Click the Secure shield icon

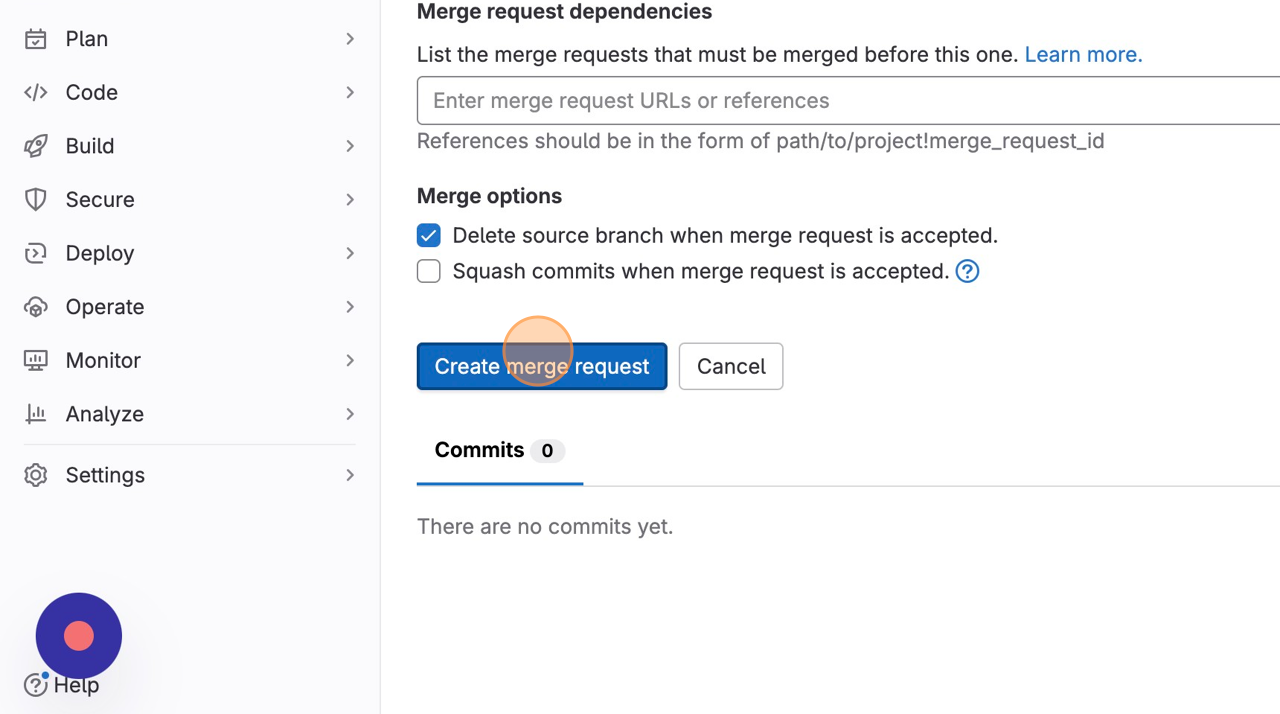pos(36,199)
